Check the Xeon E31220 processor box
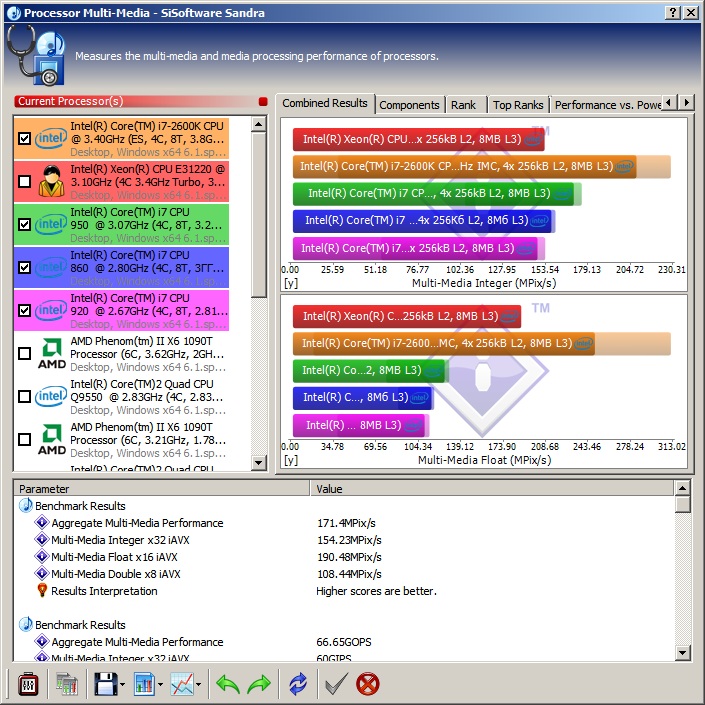This screenshot has height=705, width=705. pos(25,181)
